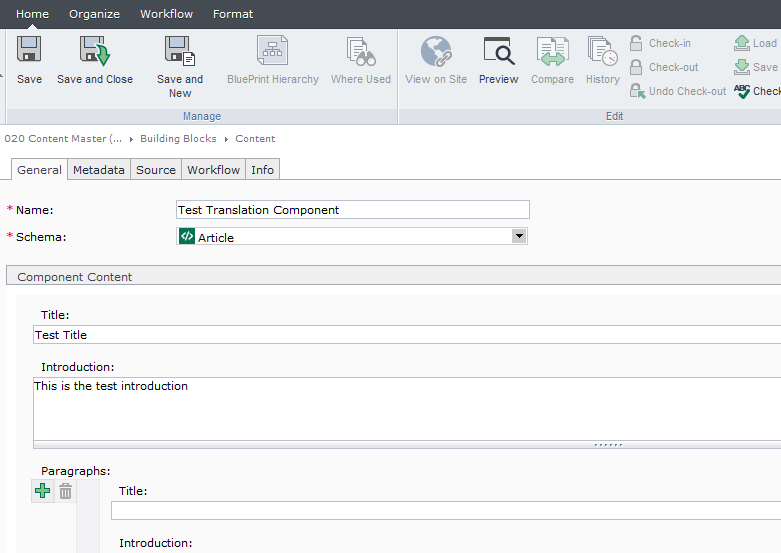The image size is (781, 553).
Task: Add a new paragraph with green plus
Action: coord(42,491)
